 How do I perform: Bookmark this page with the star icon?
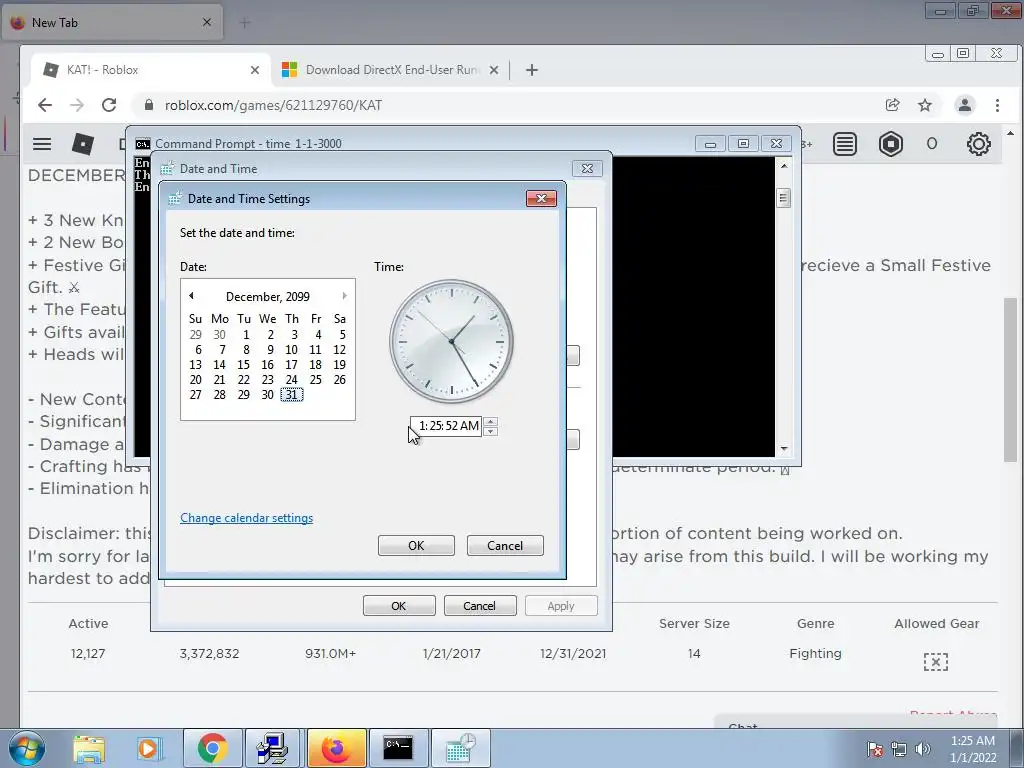(x=925, y=105)
